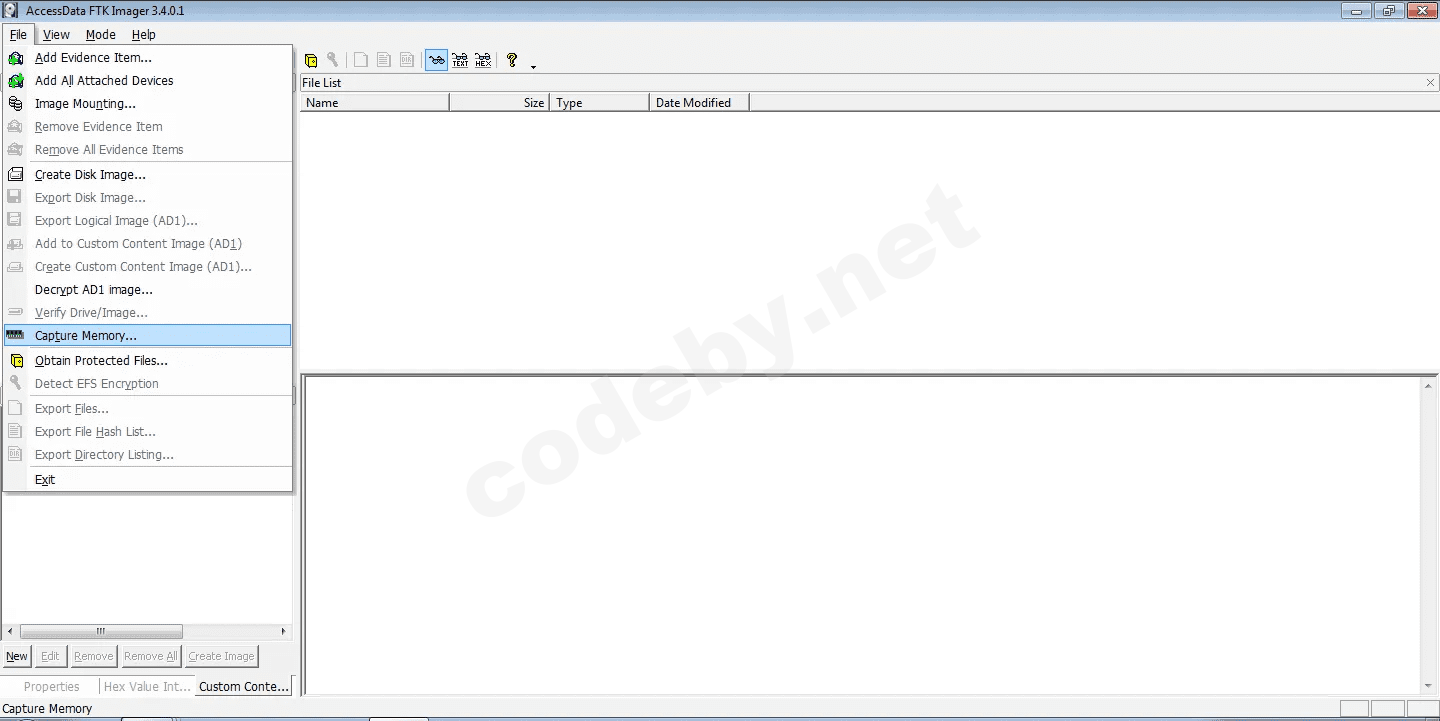Switch to the Properties tab
This screenshot has width=1440, height=721.
pos(51,687)
